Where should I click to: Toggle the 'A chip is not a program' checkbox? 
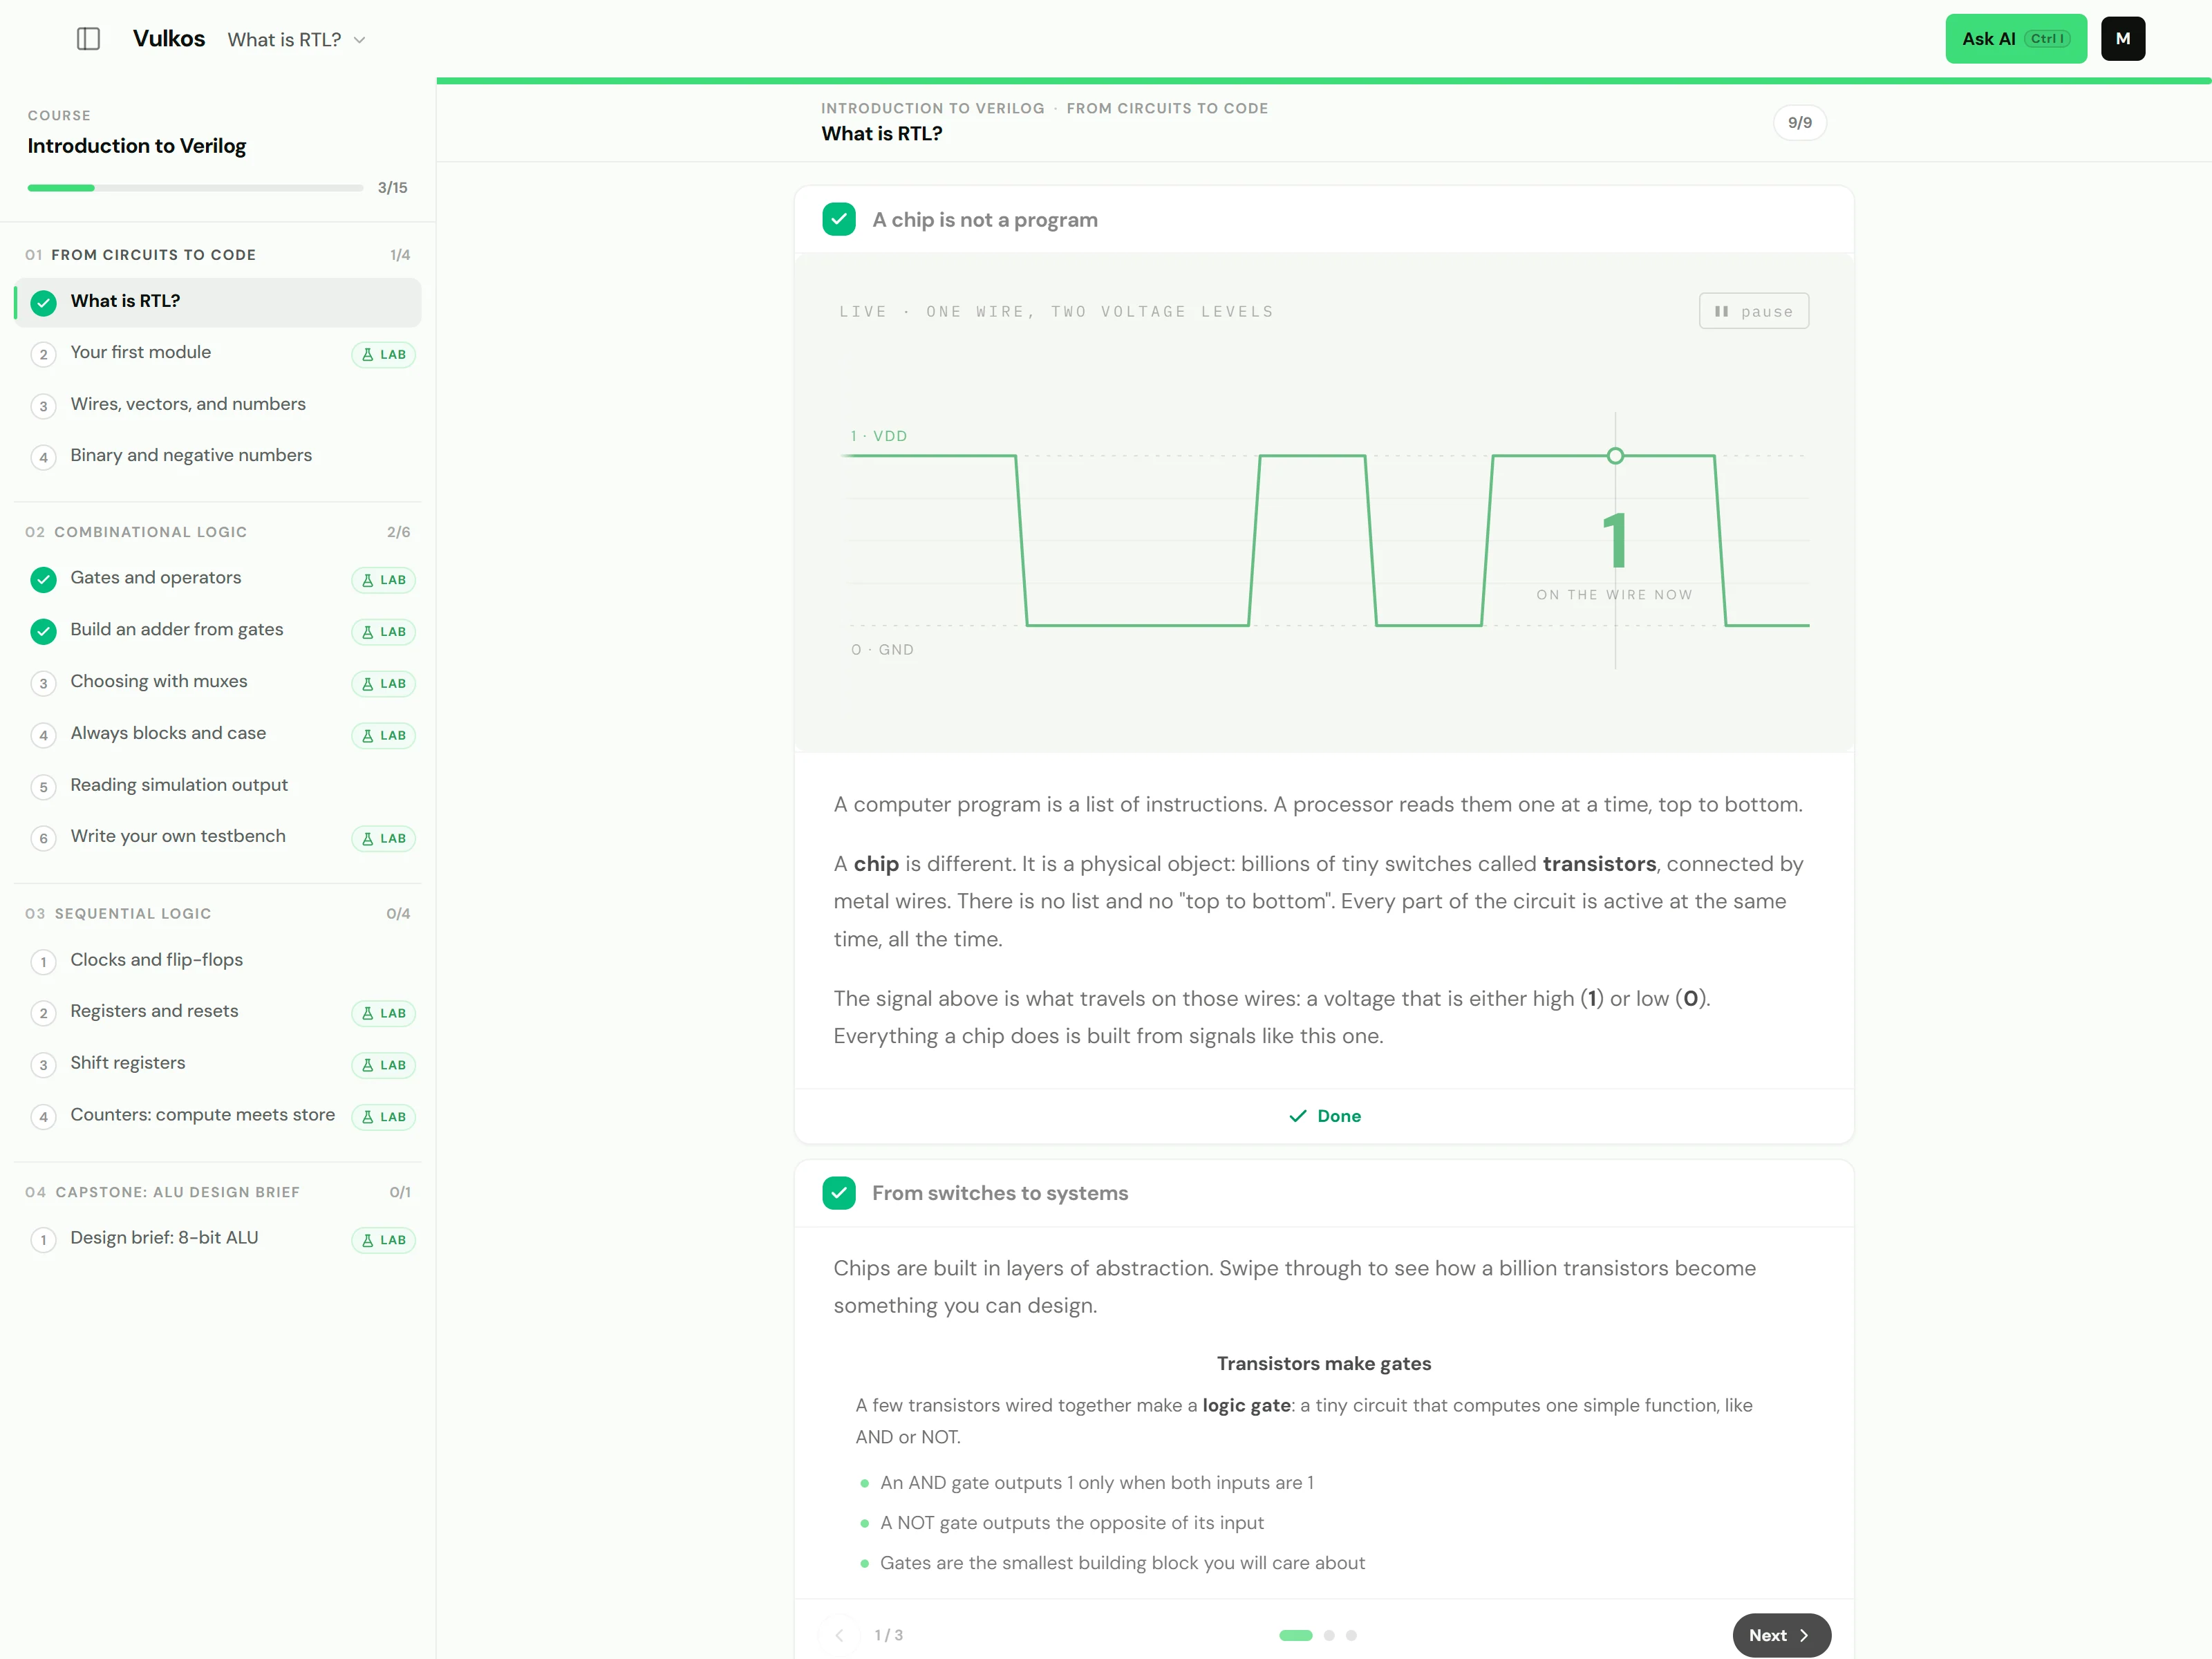[x=838, y=219]
